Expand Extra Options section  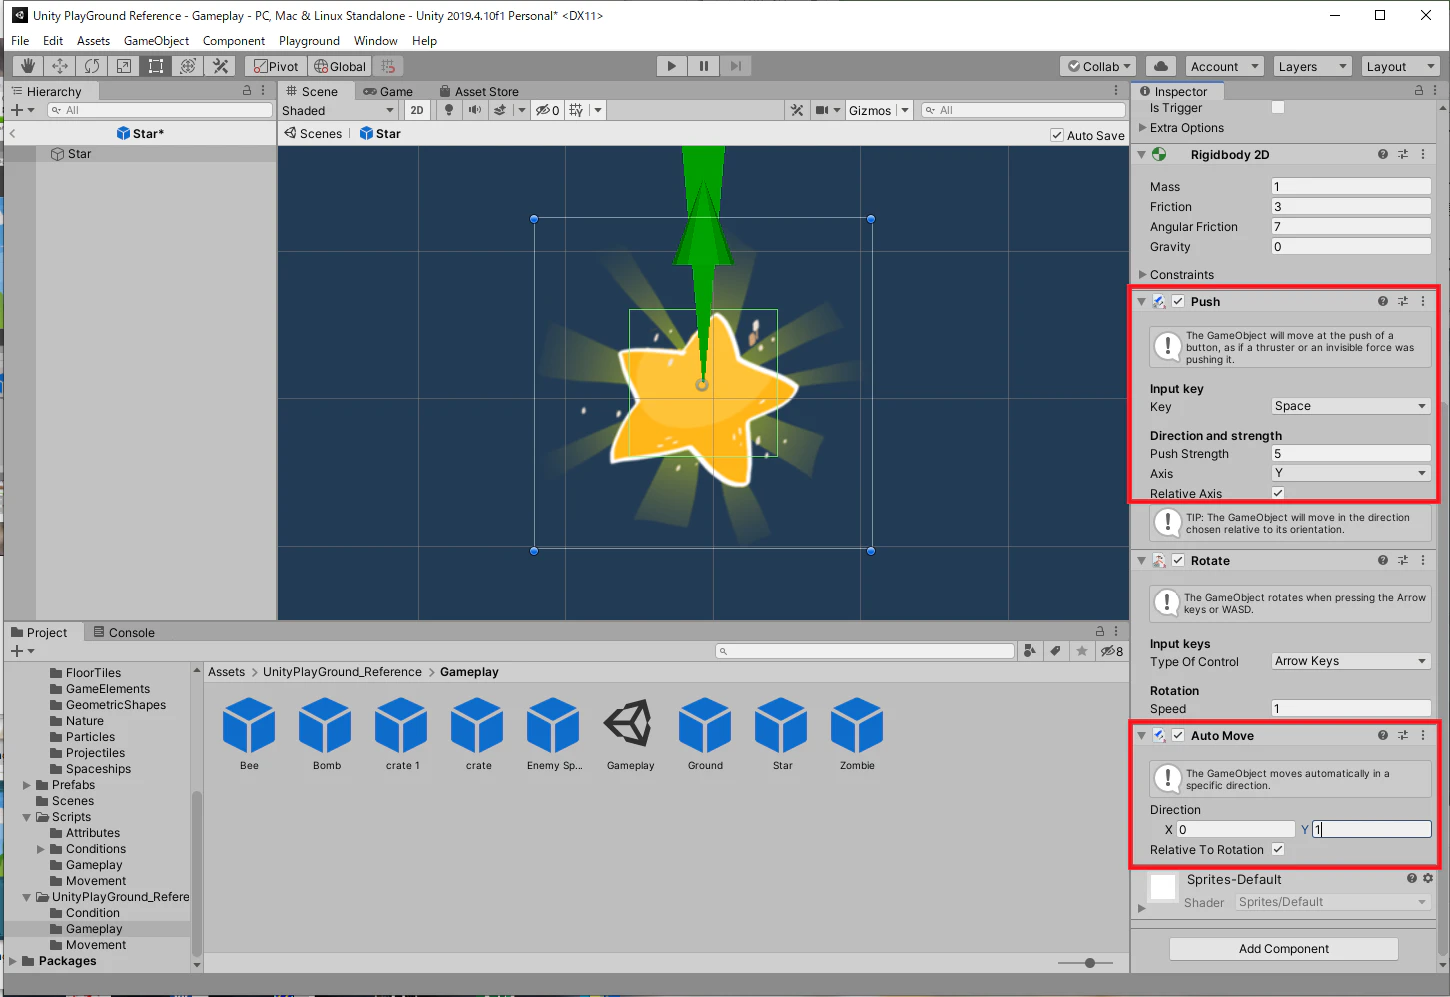click(x=1143, y=128)
